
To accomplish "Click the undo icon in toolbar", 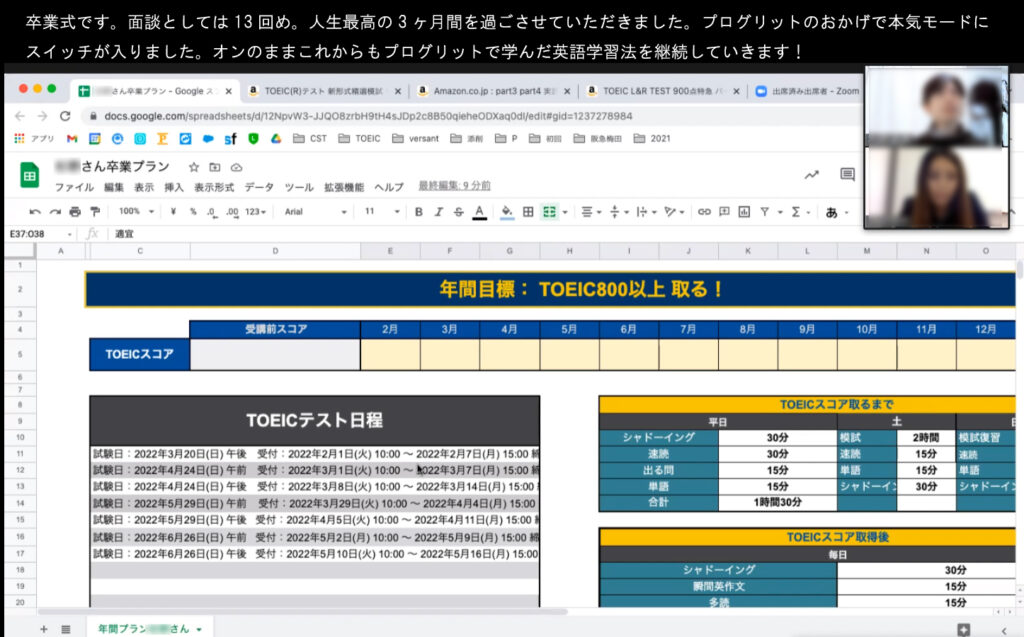I will coord(35,212).
